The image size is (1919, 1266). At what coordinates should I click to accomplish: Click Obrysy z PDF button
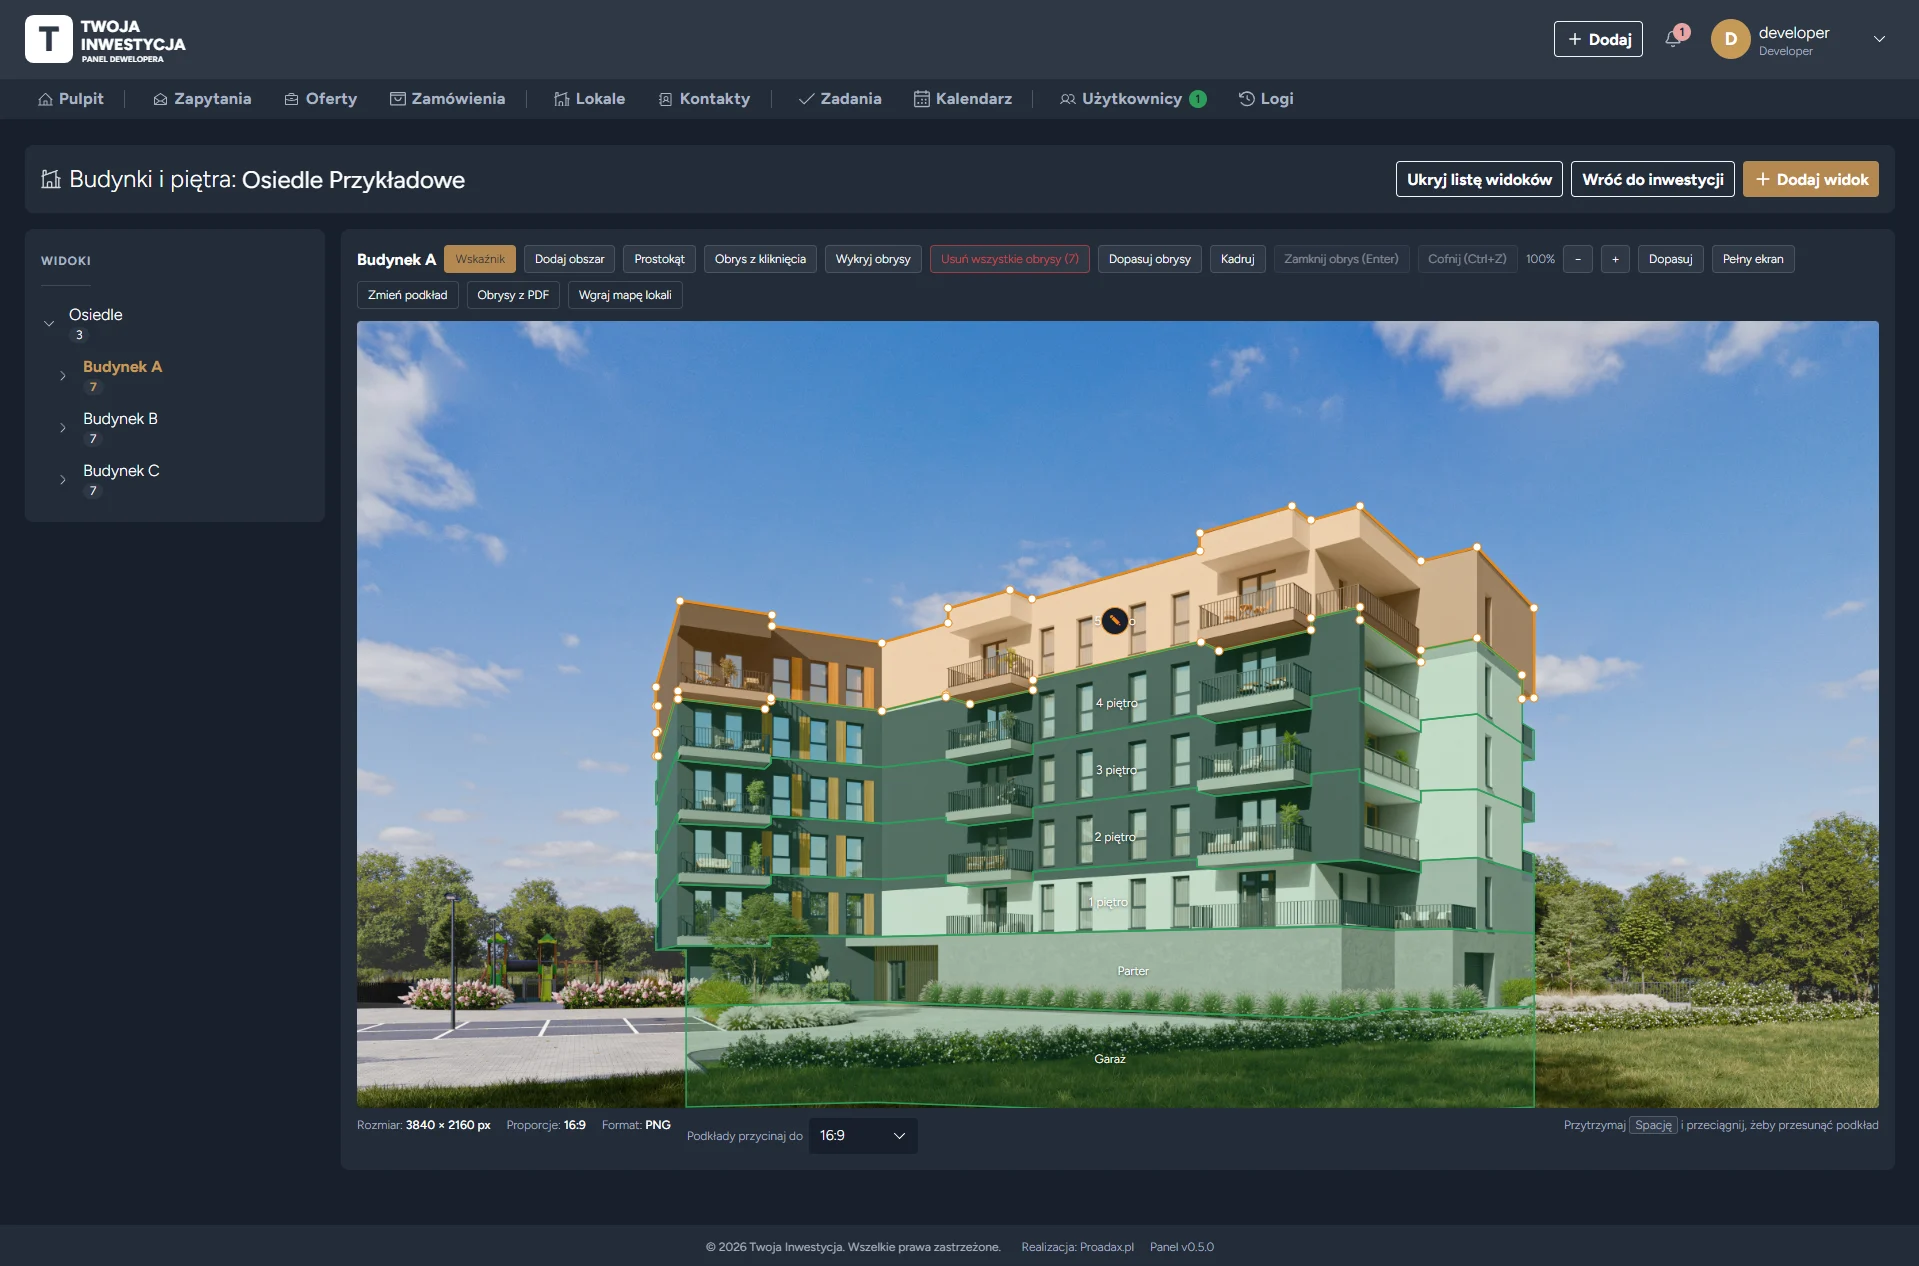513,295
